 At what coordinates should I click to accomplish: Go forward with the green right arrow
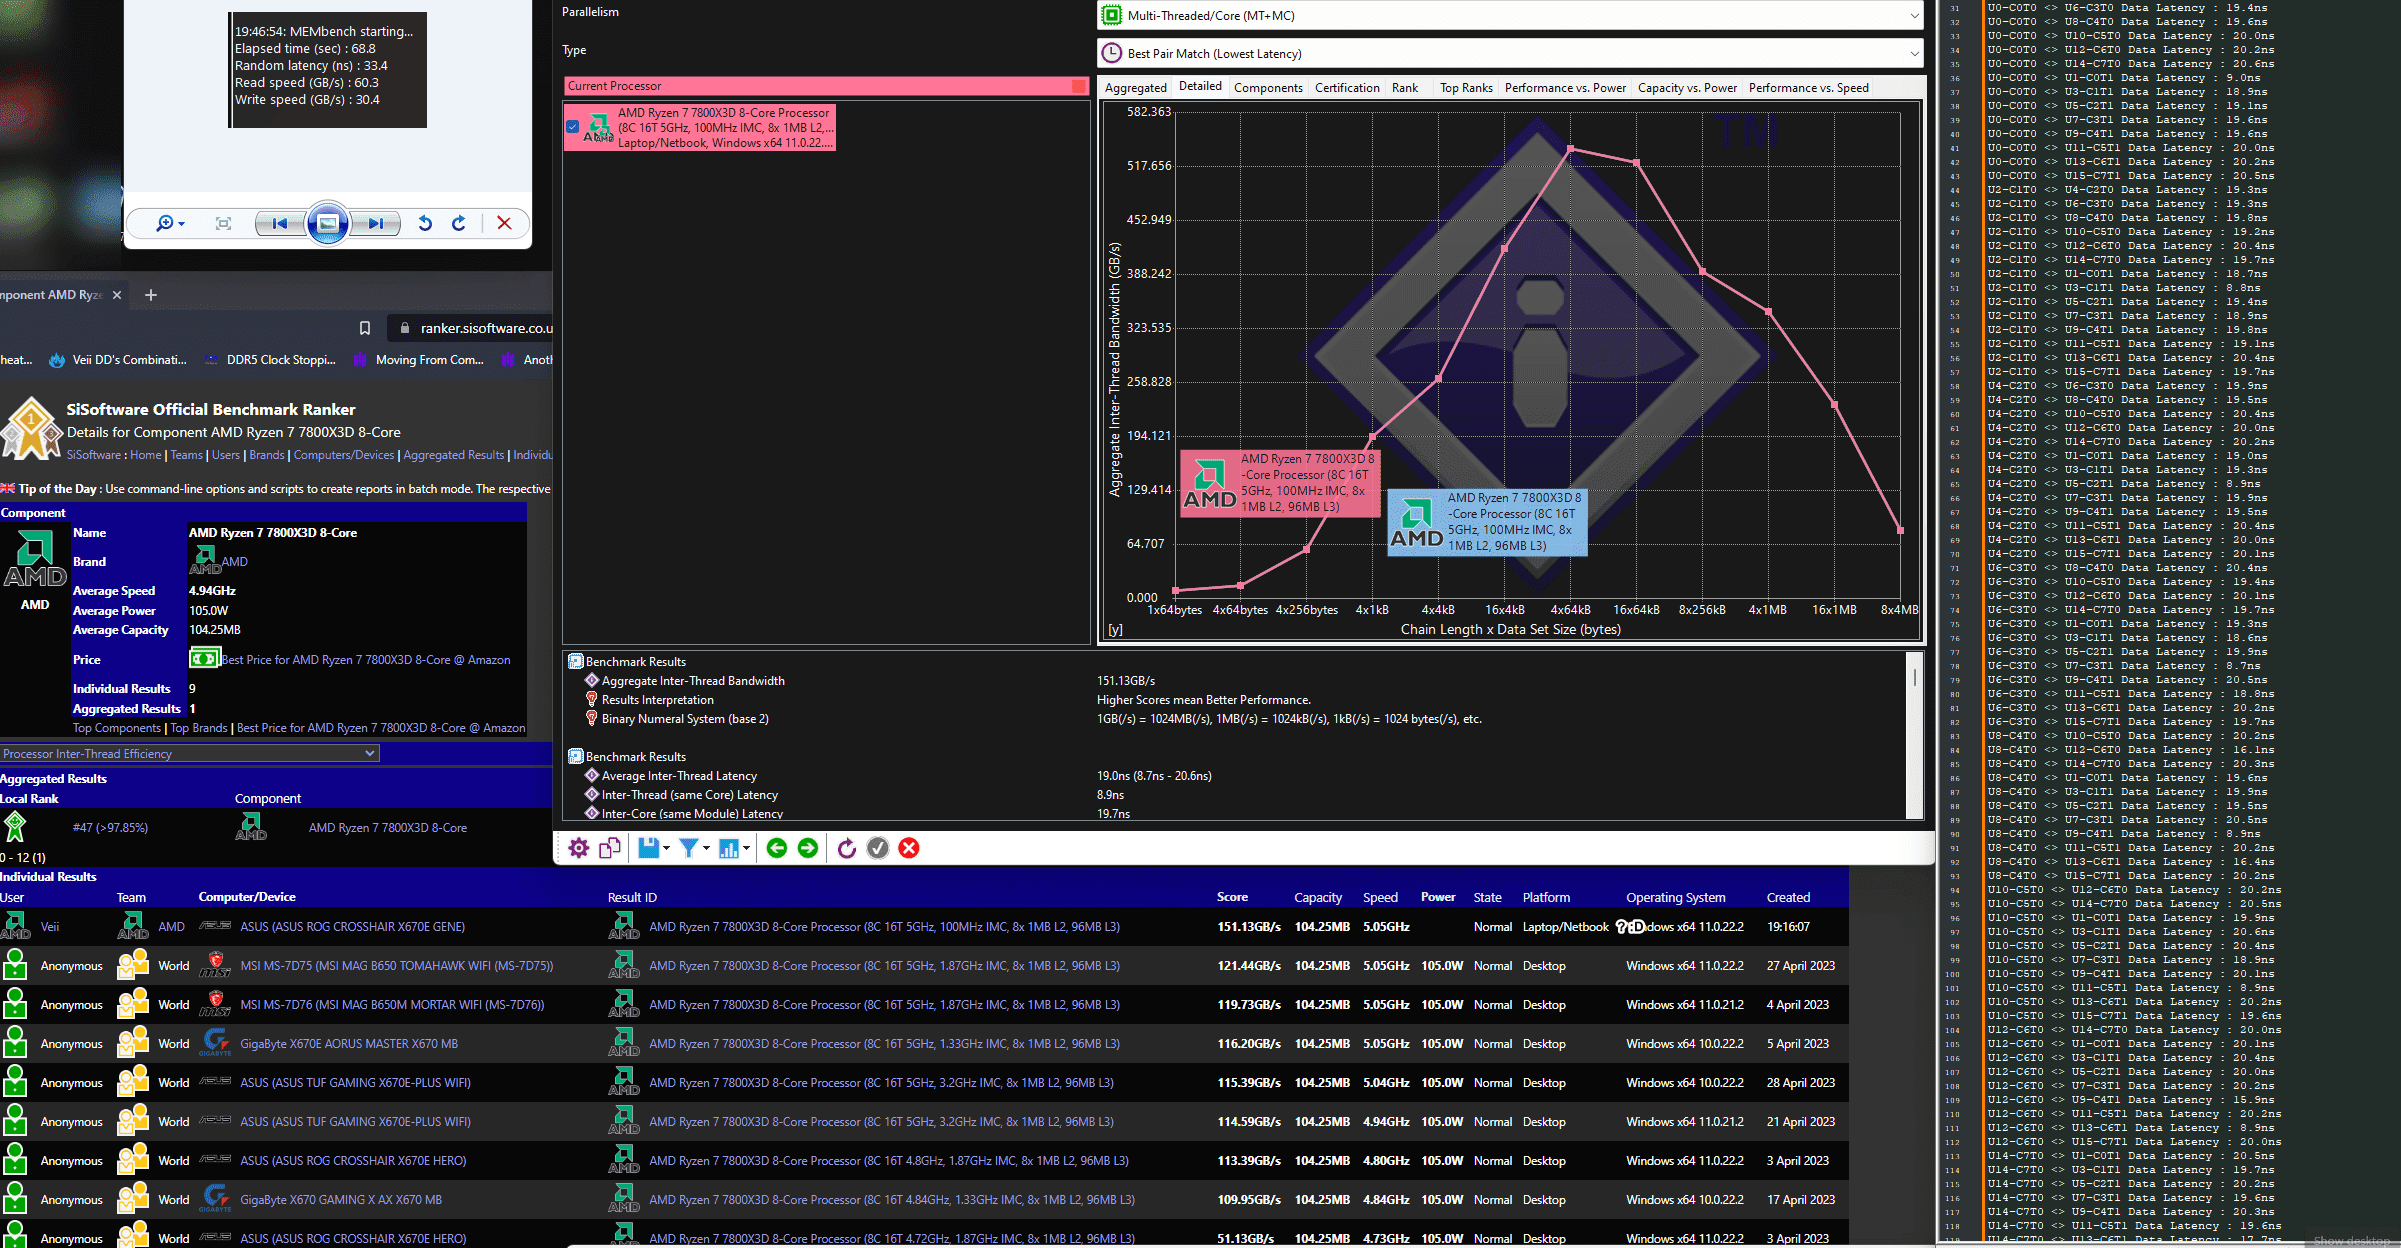pyautogui.click(x=808, y=848)
